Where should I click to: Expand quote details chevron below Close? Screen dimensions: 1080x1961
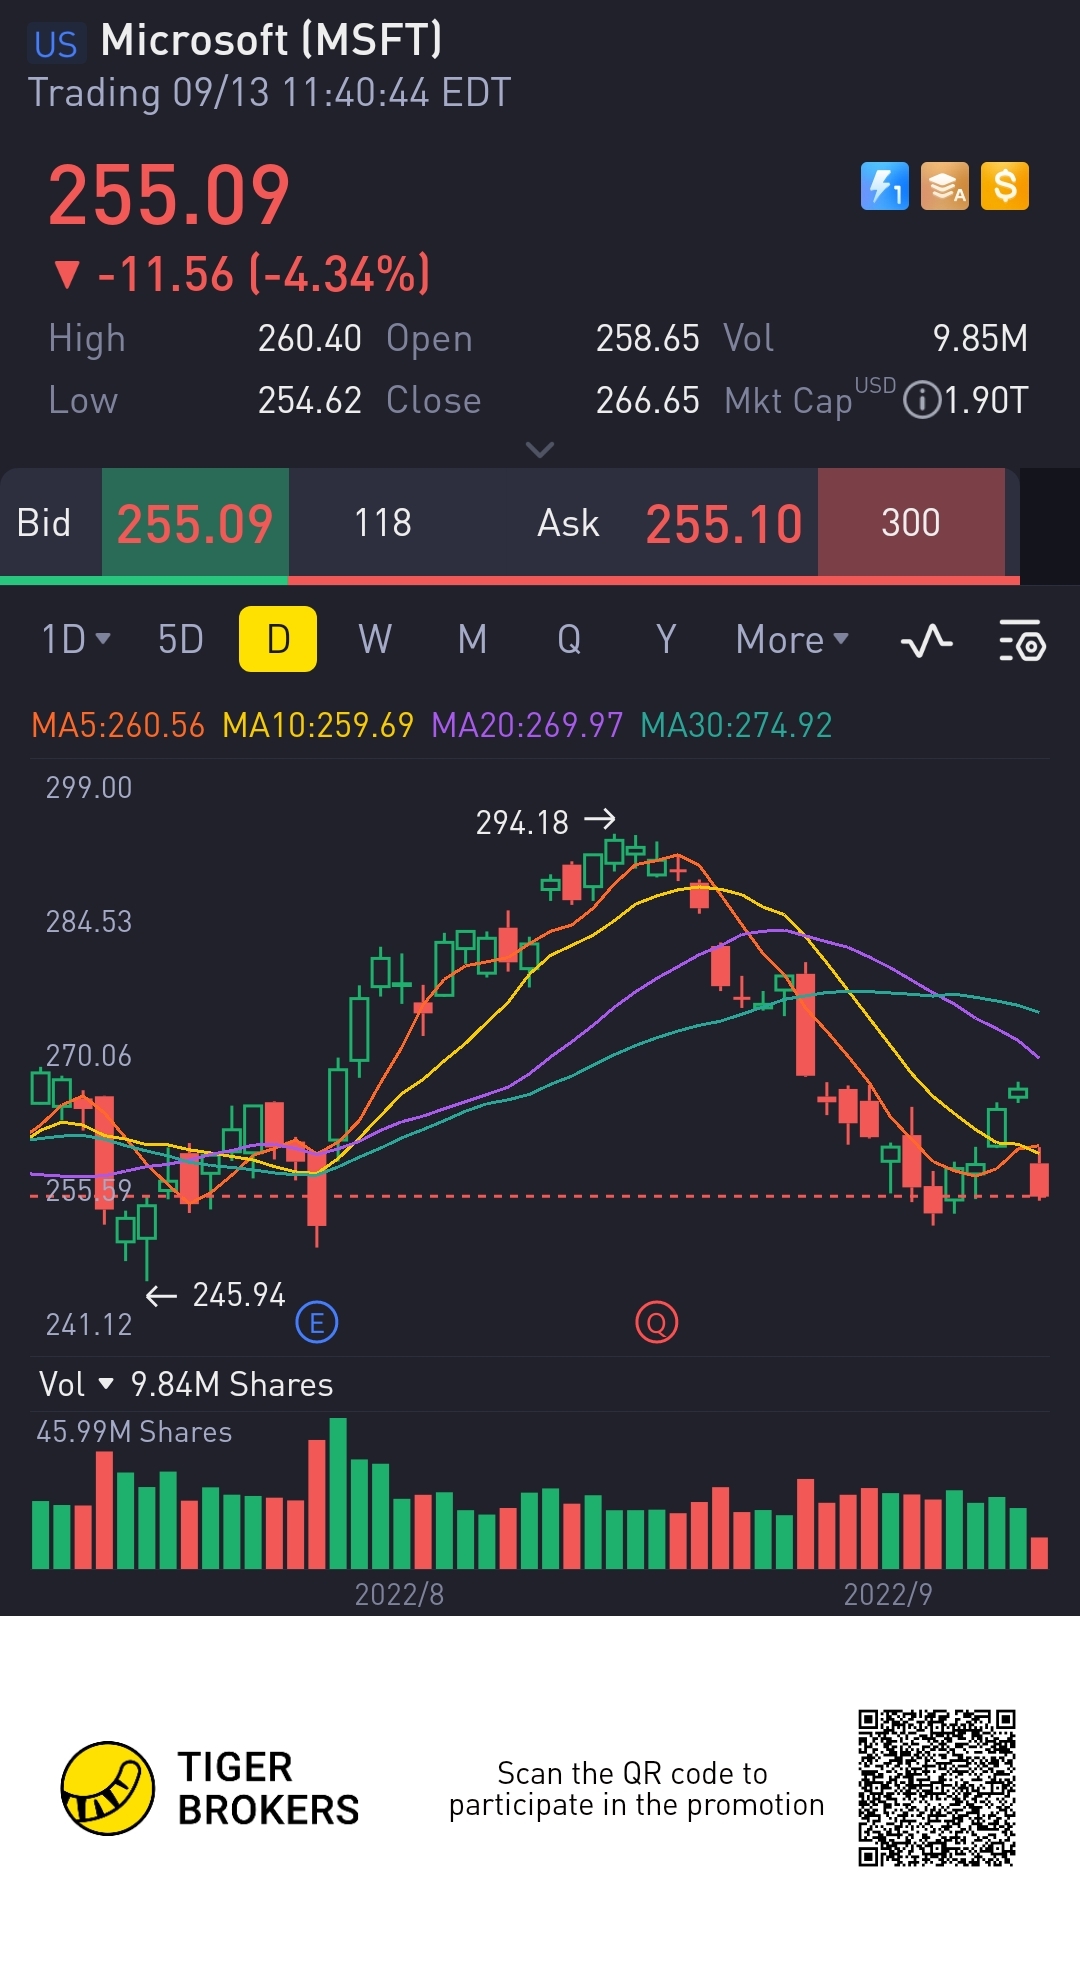point(540,449)
